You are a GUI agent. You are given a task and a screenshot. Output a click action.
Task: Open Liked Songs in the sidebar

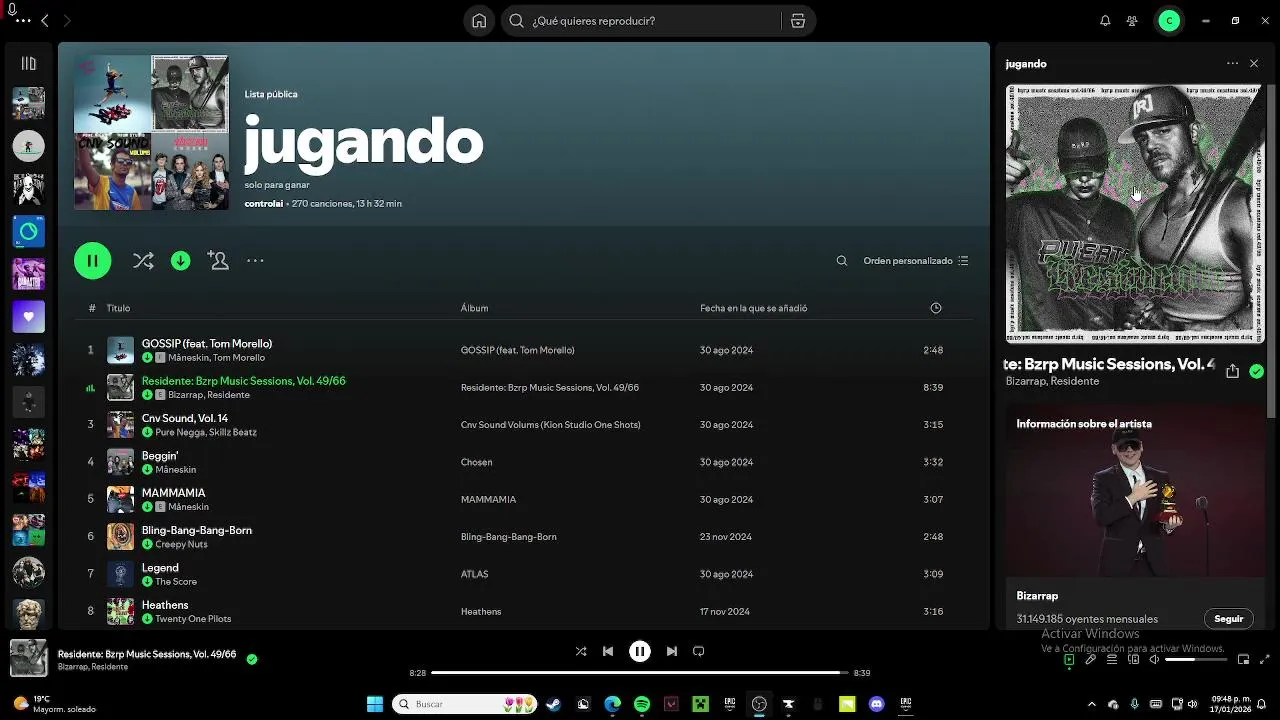(x=28, y=317)
